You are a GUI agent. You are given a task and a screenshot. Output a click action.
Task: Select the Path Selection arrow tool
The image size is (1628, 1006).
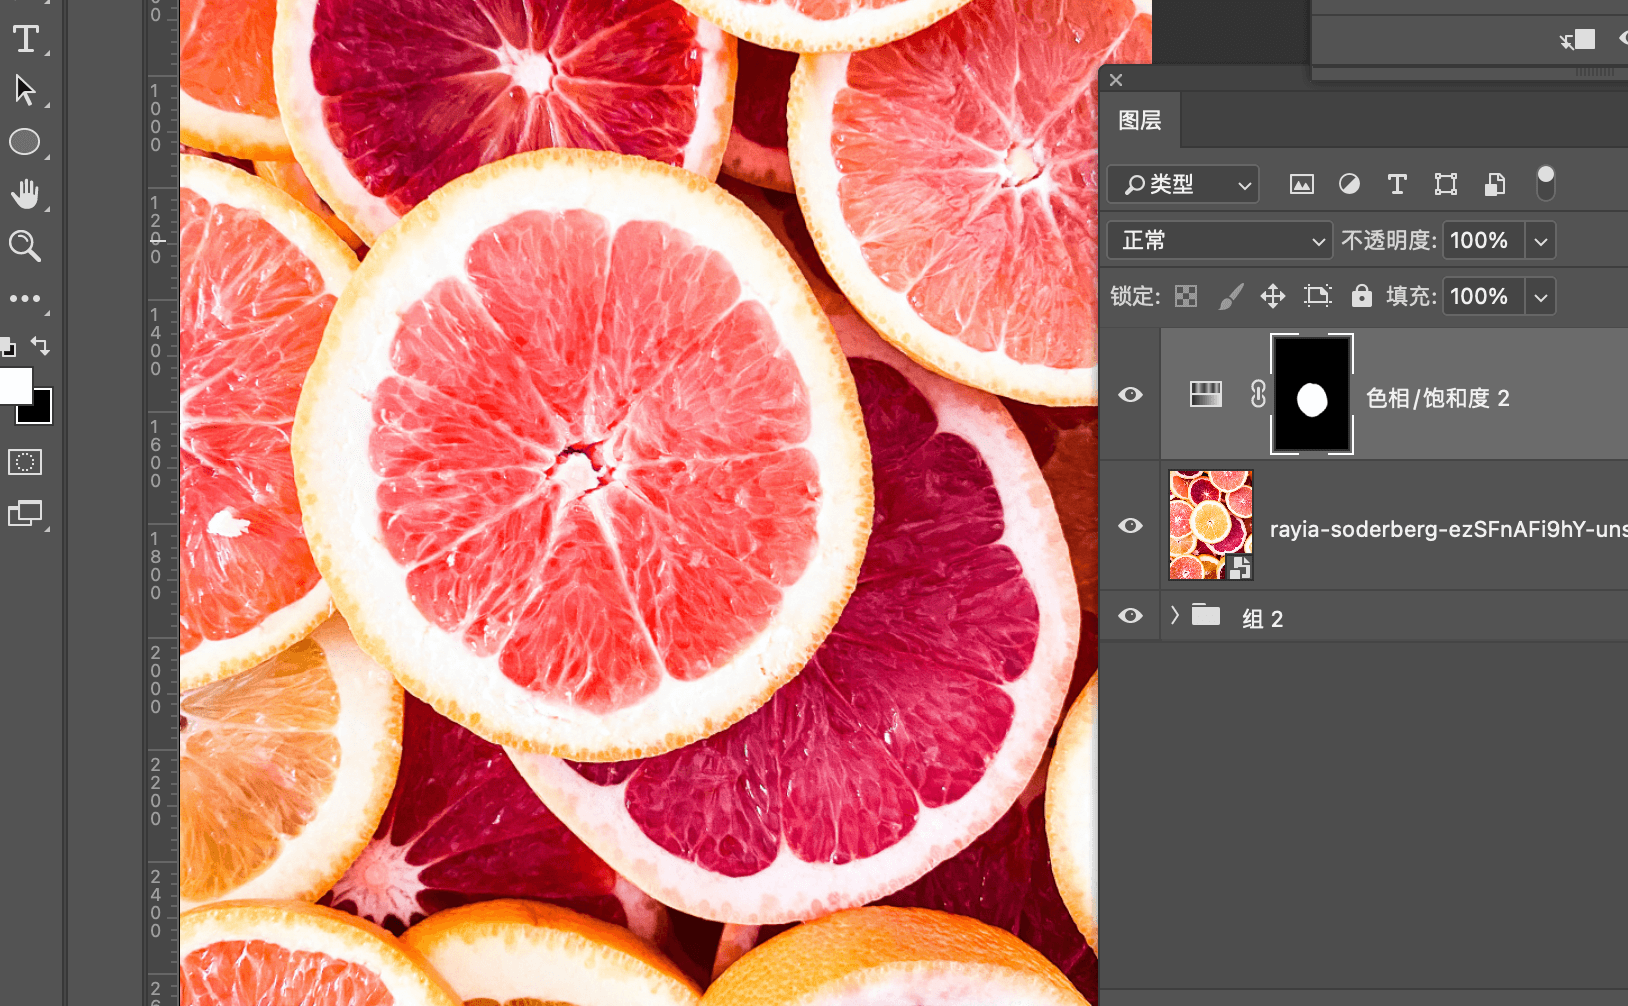coord(25,90)
